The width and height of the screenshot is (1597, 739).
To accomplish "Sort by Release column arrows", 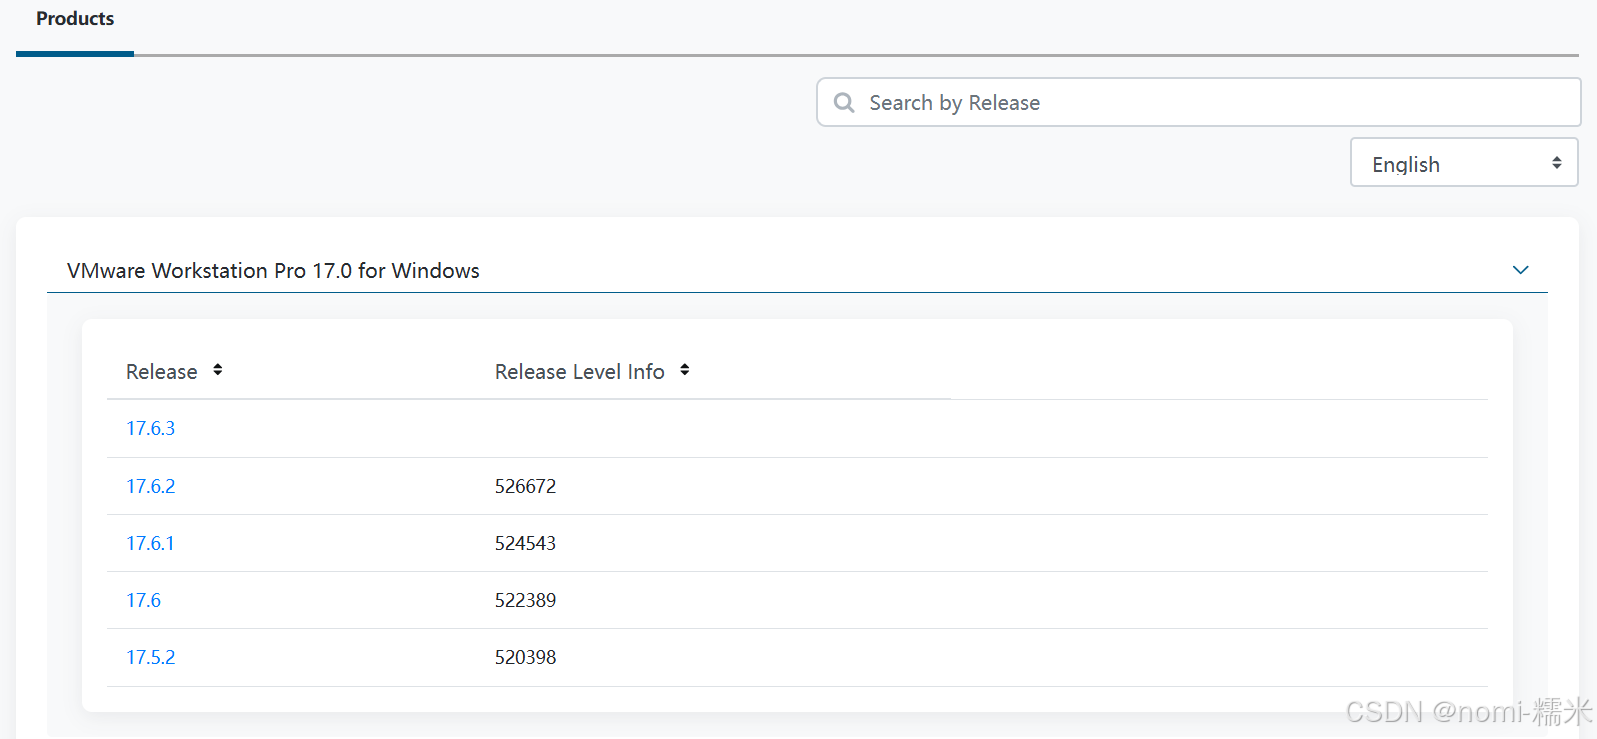I will point(217,370).
